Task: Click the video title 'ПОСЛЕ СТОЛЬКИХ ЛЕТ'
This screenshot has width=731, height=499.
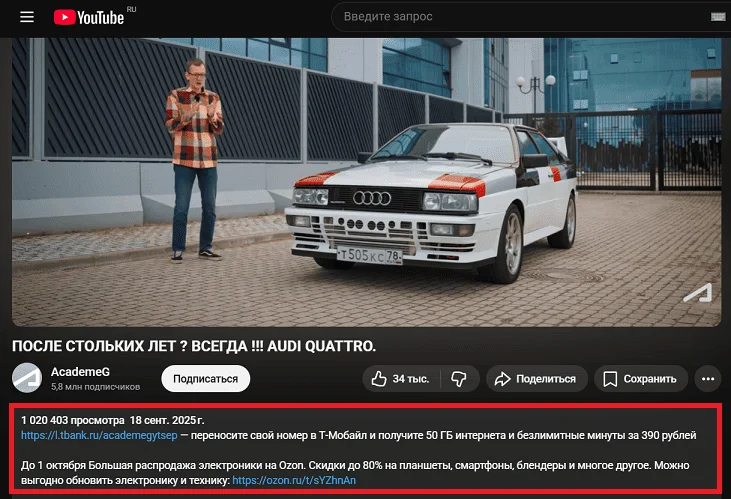Action: point(194,346)
